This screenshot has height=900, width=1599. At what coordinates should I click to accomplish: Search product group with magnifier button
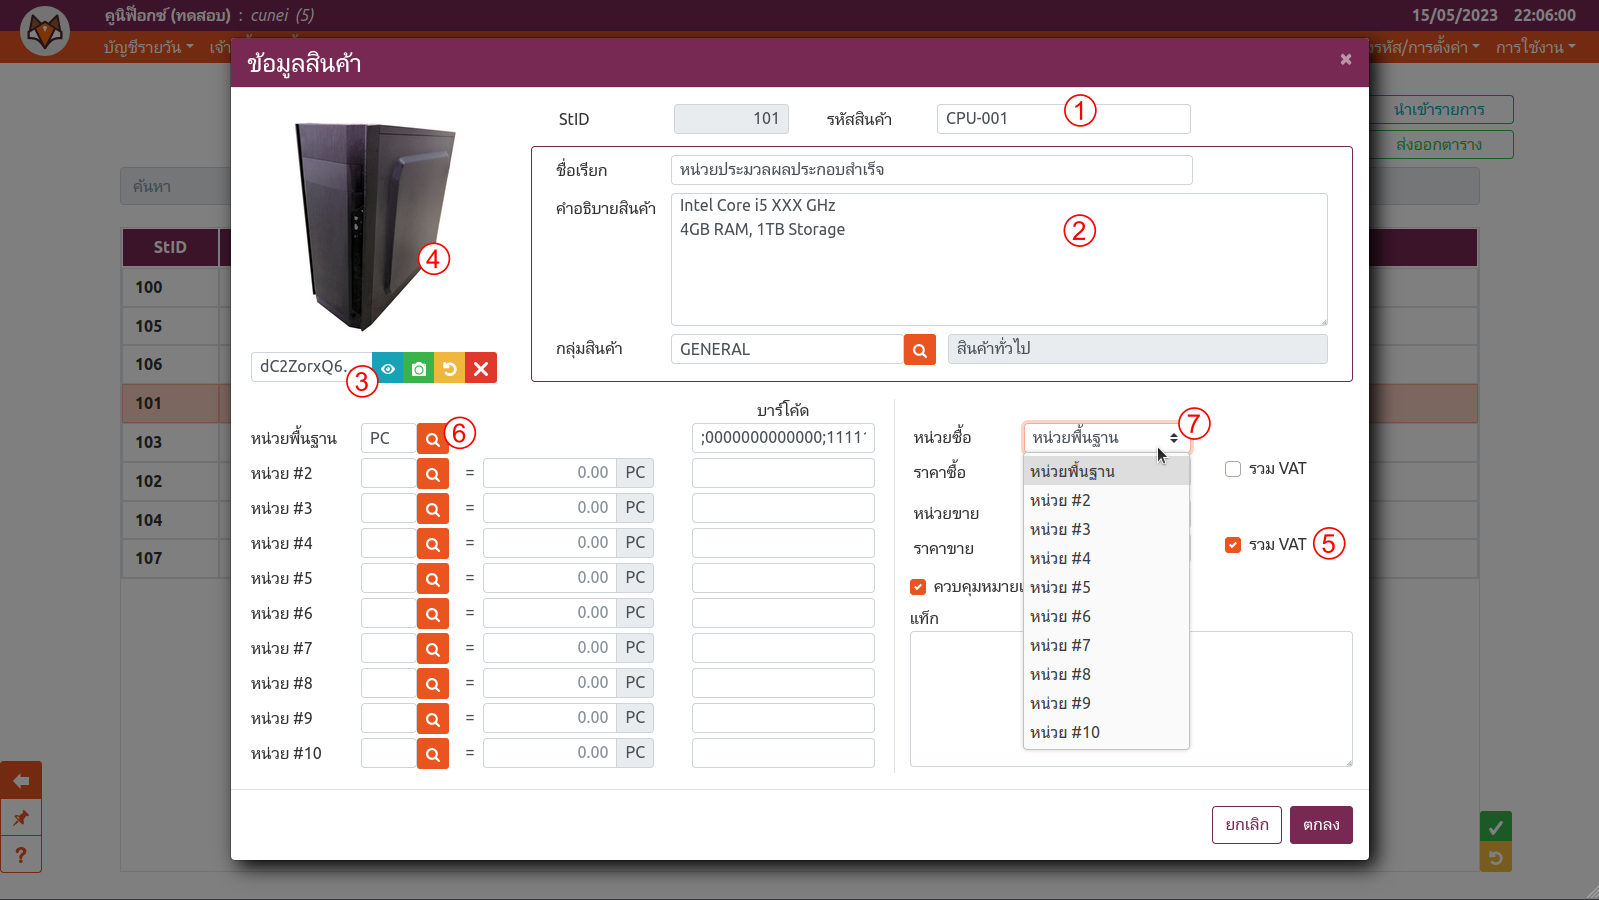(x=919, y=350)
